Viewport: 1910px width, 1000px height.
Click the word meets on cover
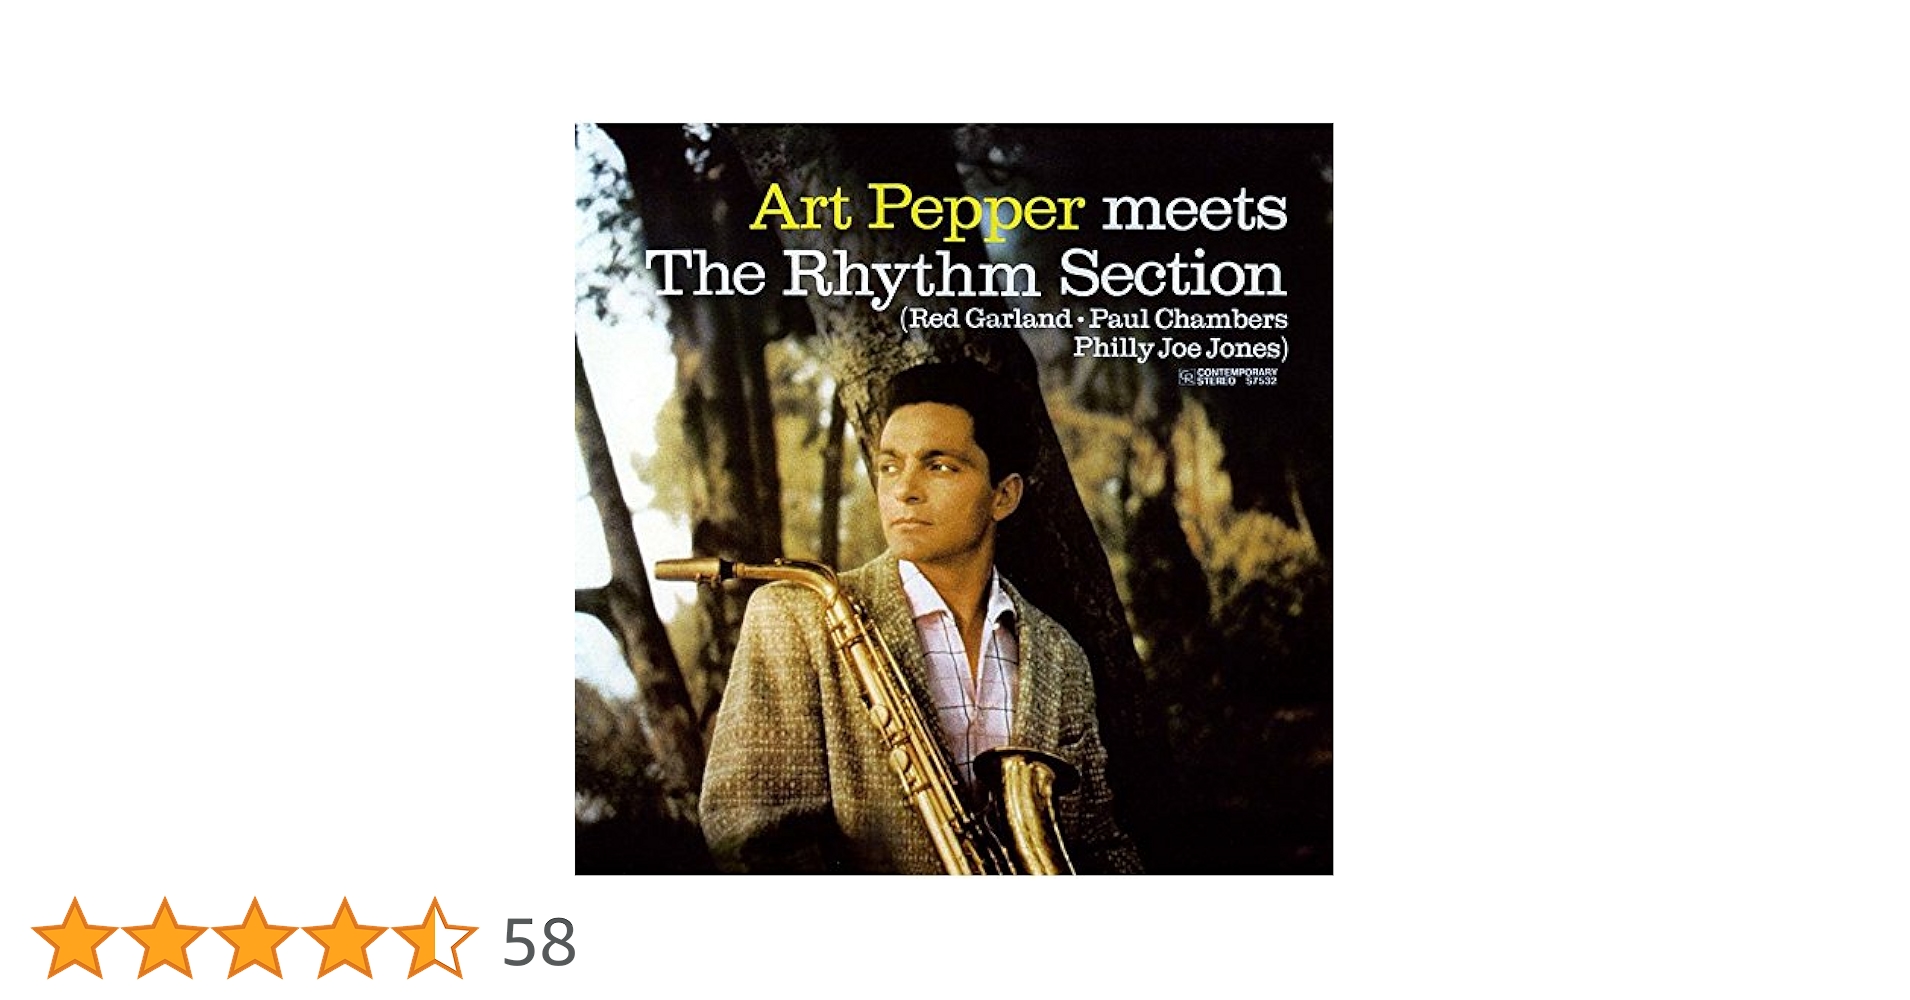pyautogui.click(x=1194, y=209)
